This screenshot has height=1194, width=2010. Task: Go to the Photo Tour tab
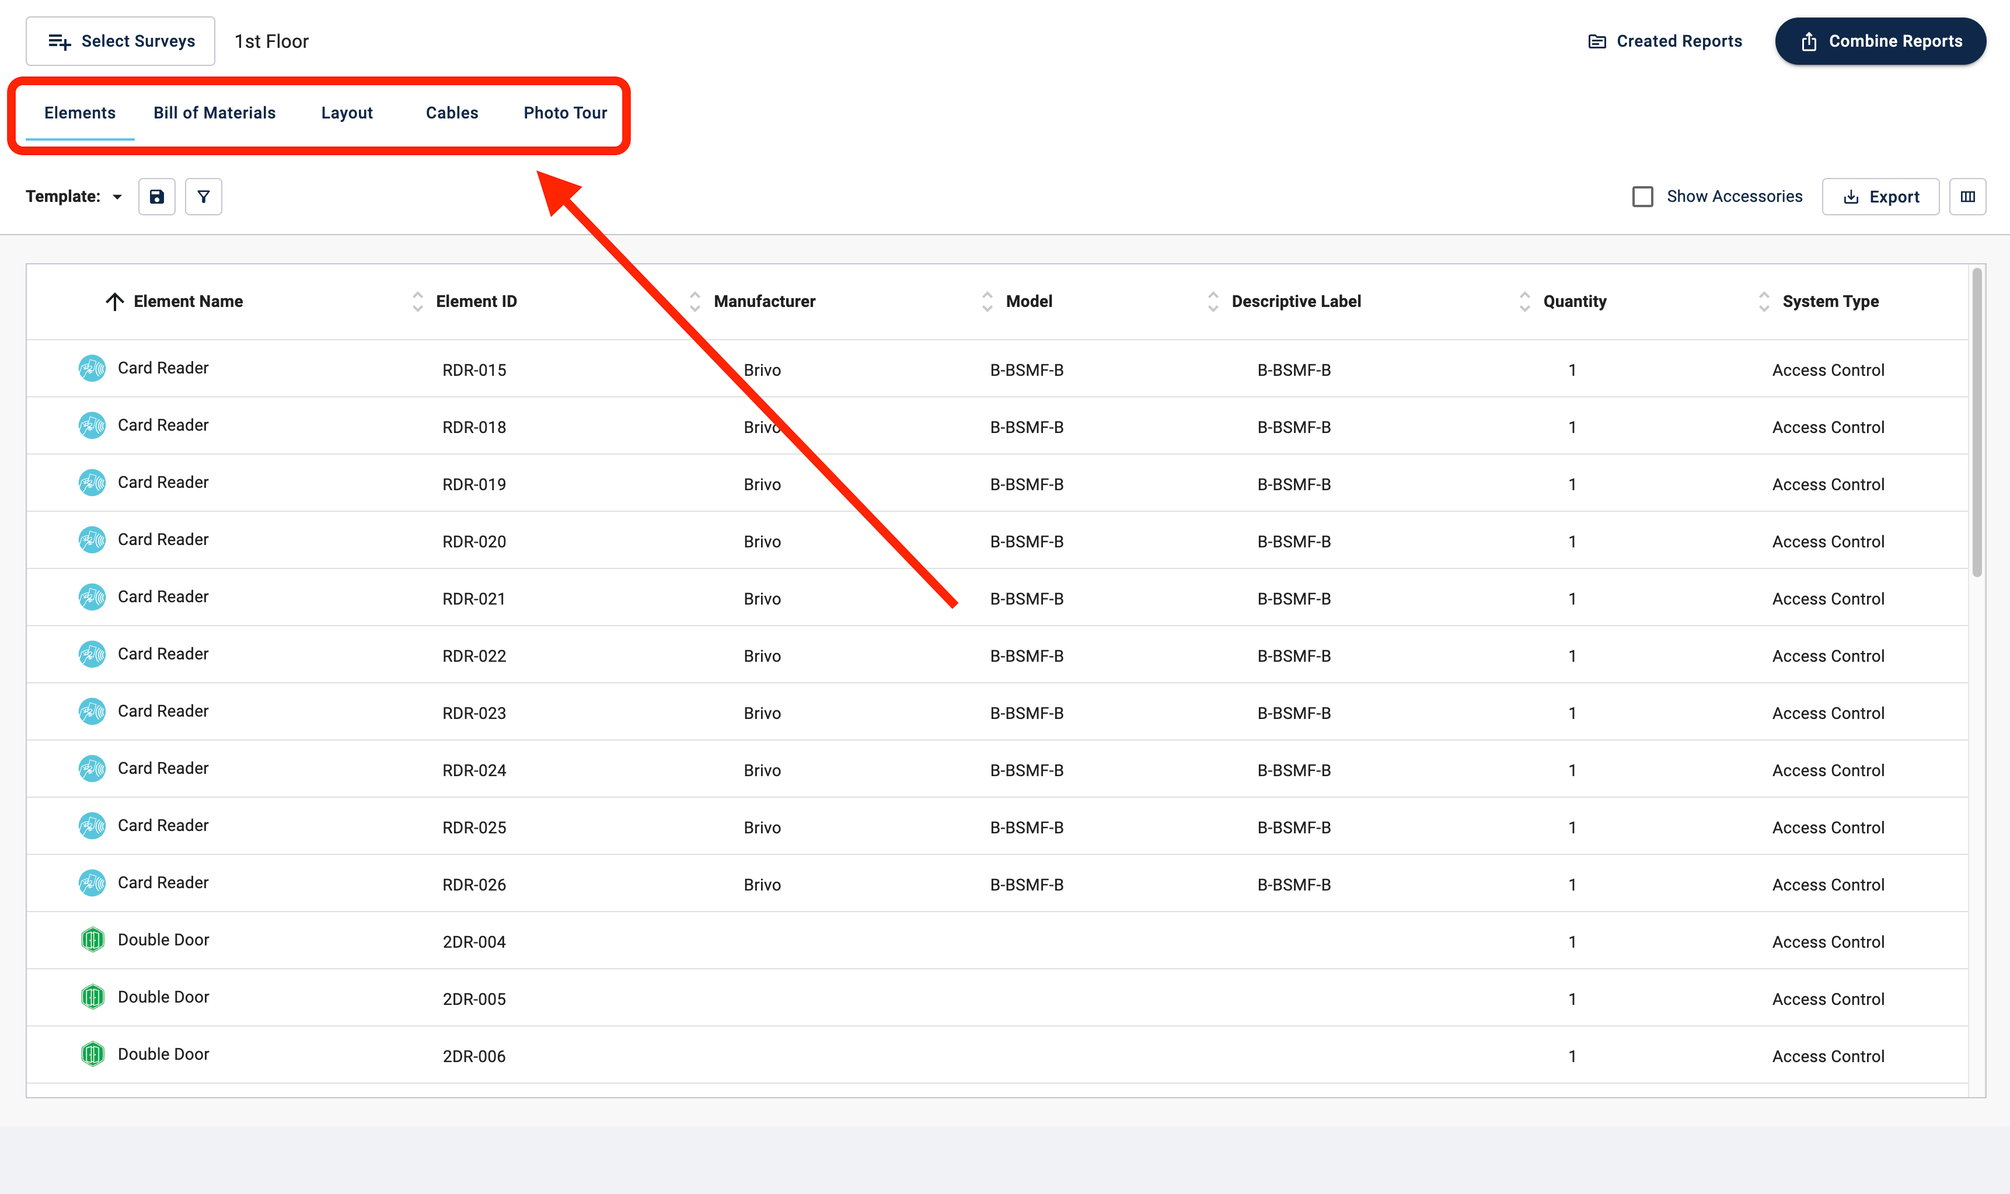(x=565, y=113)
